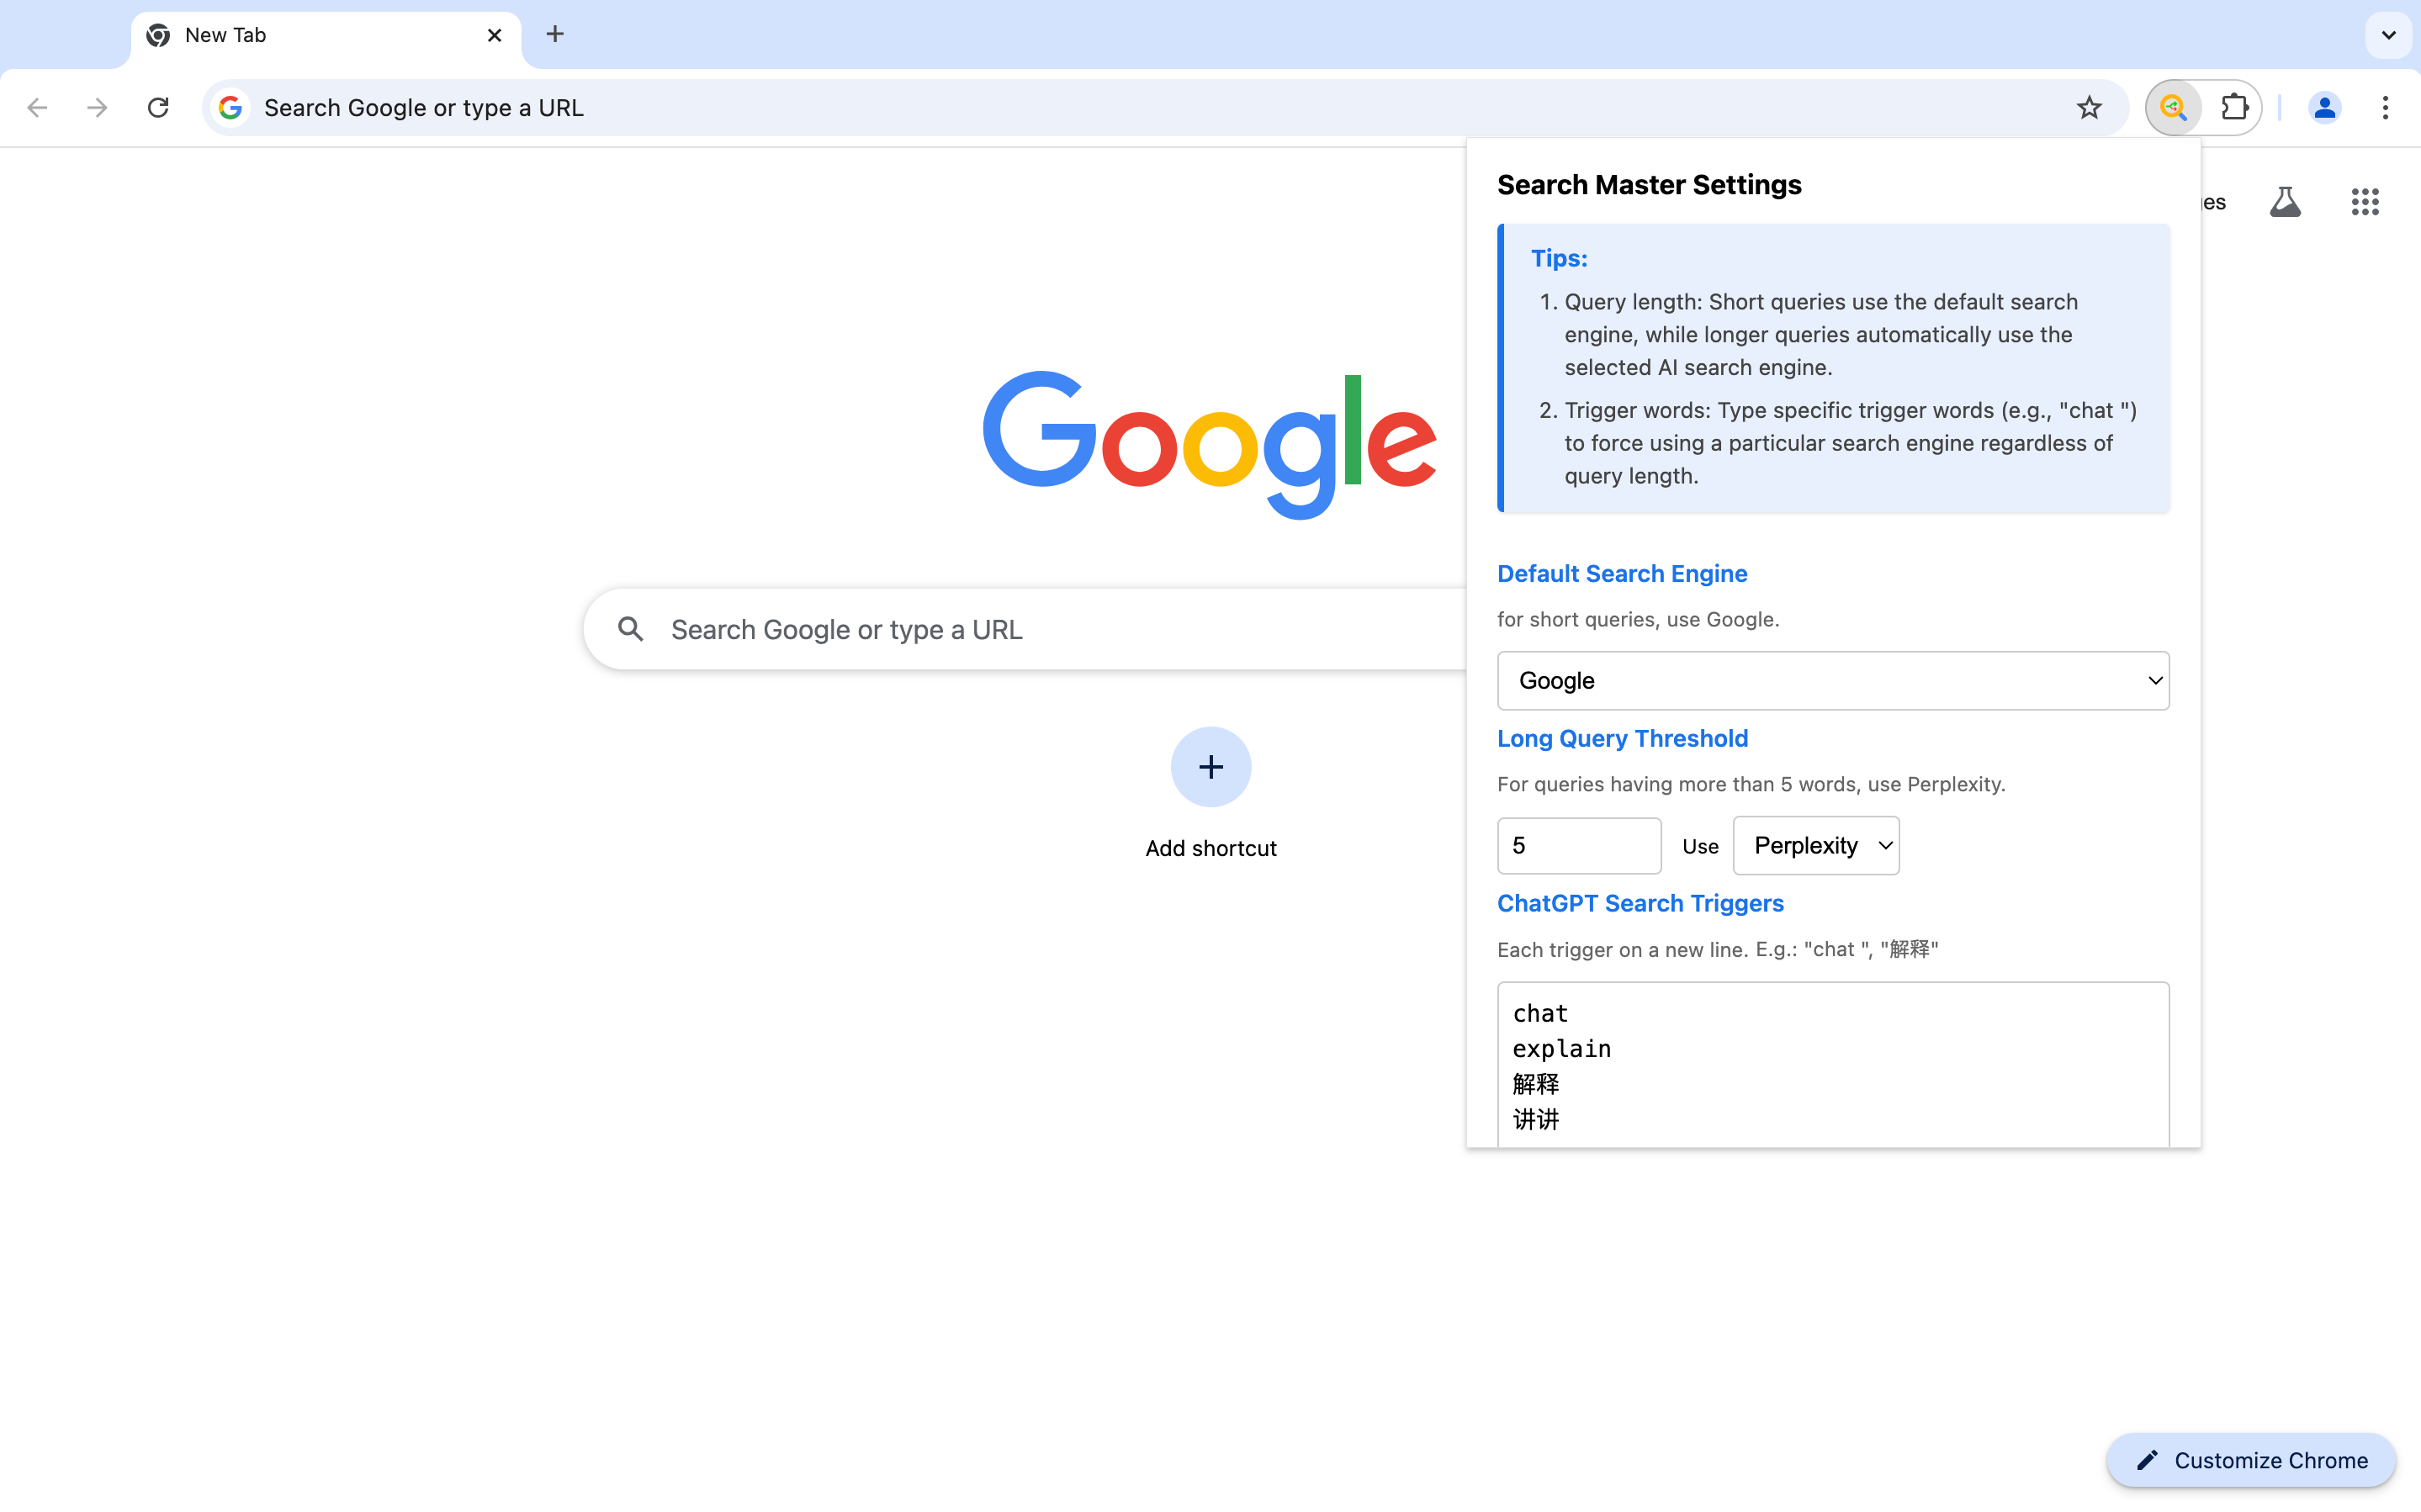The image size is (2421, 1512).
Task: Open the Search Labs flask icon
Action: point(2285,202)
